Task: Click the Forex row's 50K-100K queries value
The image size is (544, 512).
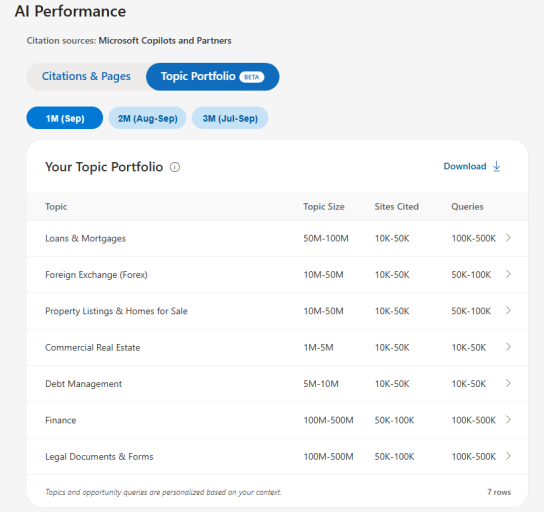Action: pyautogui.click(x=471, y=275)
